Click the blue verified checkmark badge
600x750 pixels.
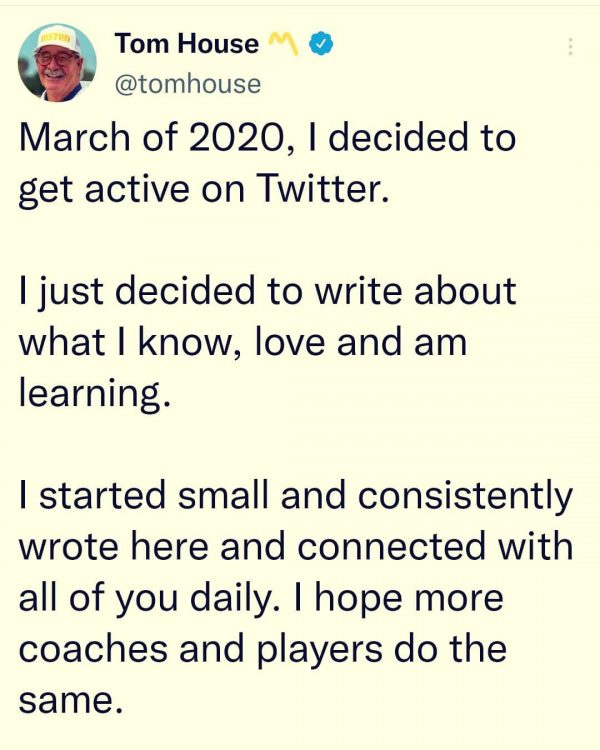(321, 44)
